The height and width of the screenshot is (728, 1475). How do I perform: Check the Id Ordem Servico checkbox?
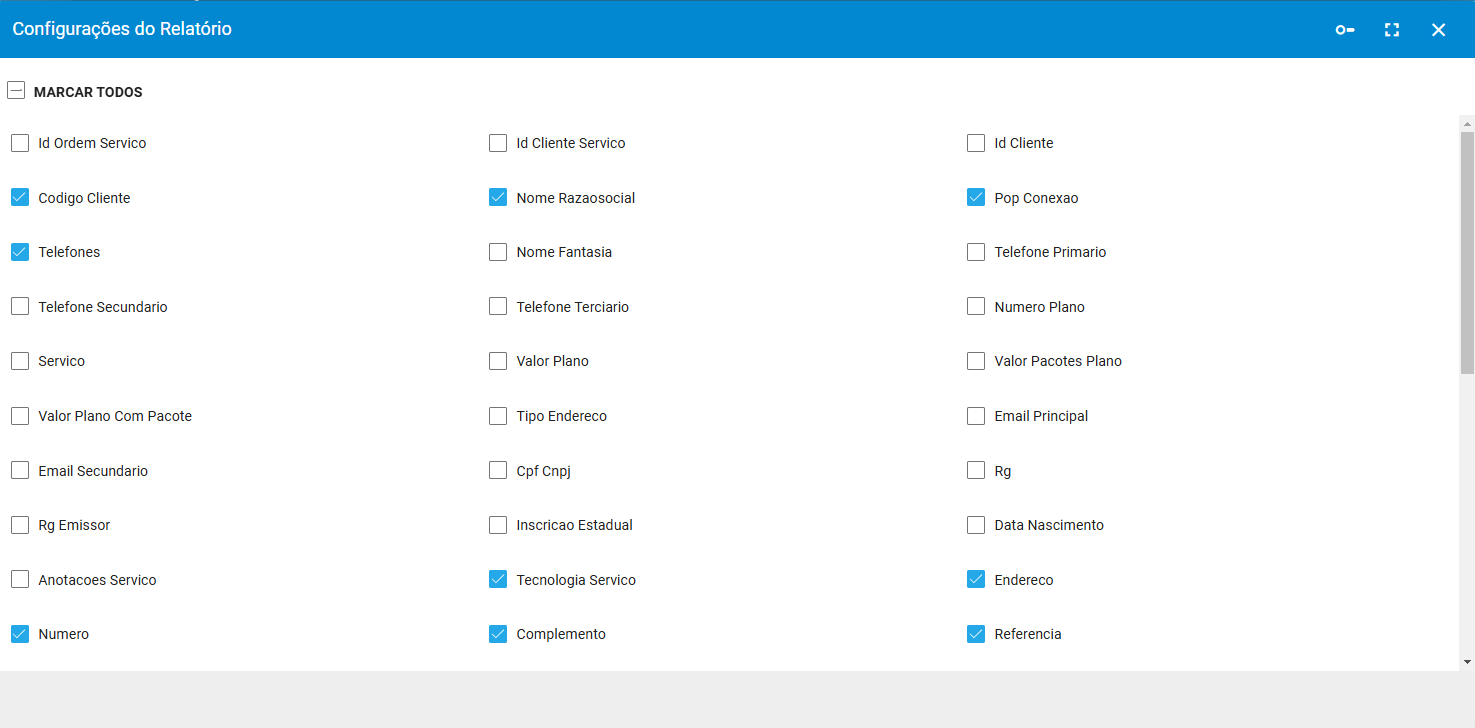tap(20, 143)
